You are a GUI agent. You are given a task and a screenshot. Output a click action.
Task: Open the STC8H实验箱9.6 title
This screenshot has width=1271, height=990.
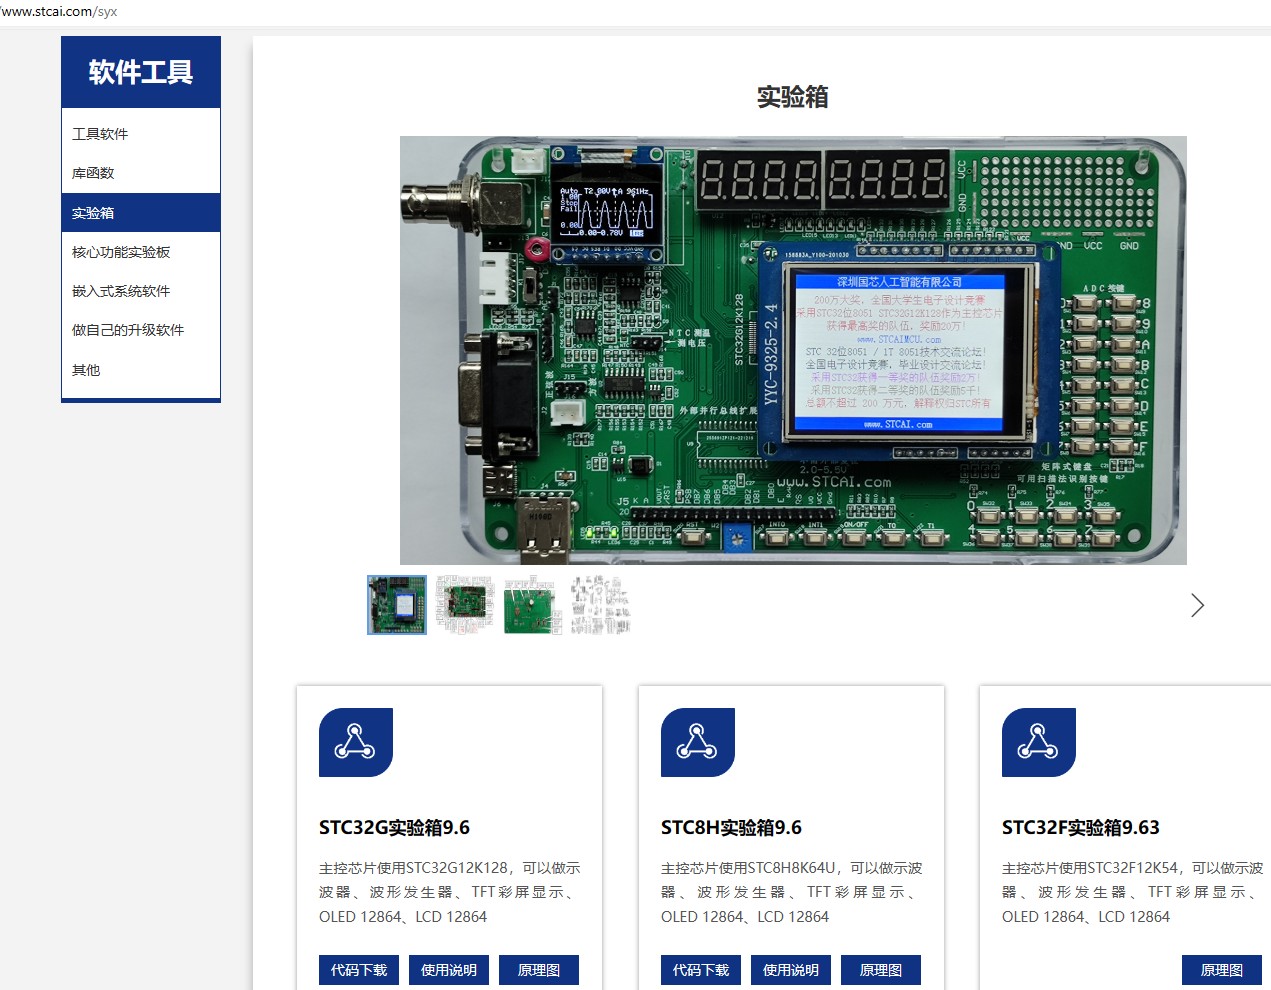coord(731,827)
